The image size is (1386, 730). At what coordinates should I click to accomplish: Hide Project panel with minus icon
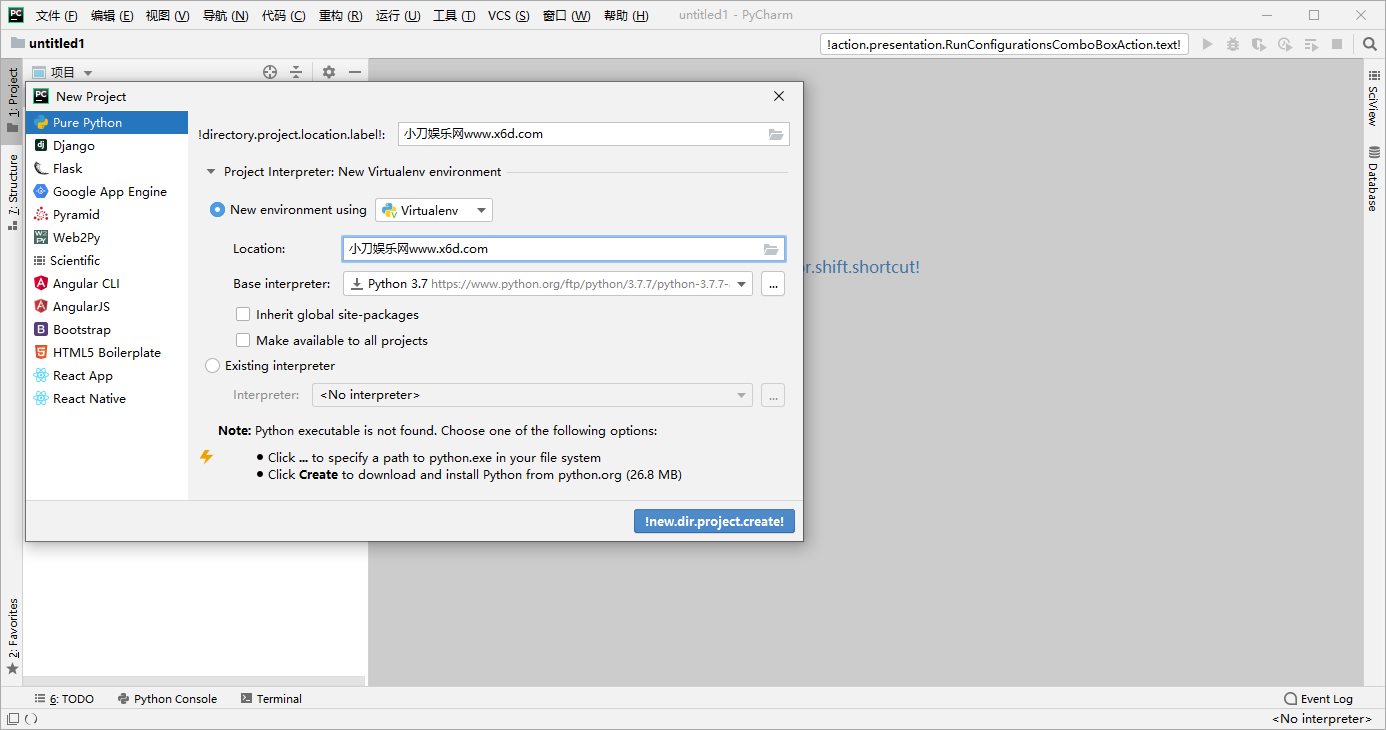(354, 72)
